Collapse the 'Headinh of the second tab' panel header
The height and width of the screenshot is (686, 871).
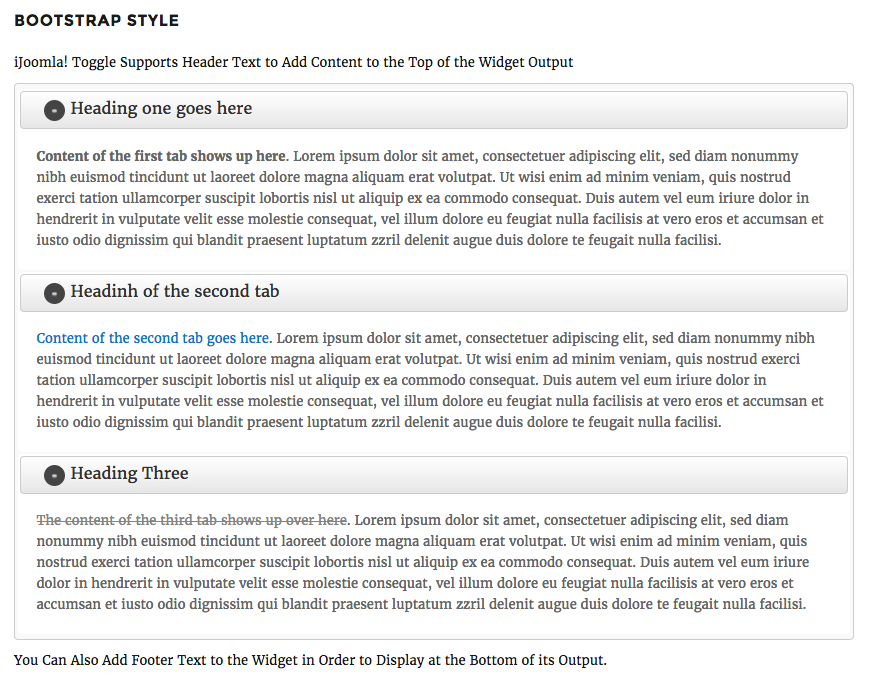pos(434,293)
